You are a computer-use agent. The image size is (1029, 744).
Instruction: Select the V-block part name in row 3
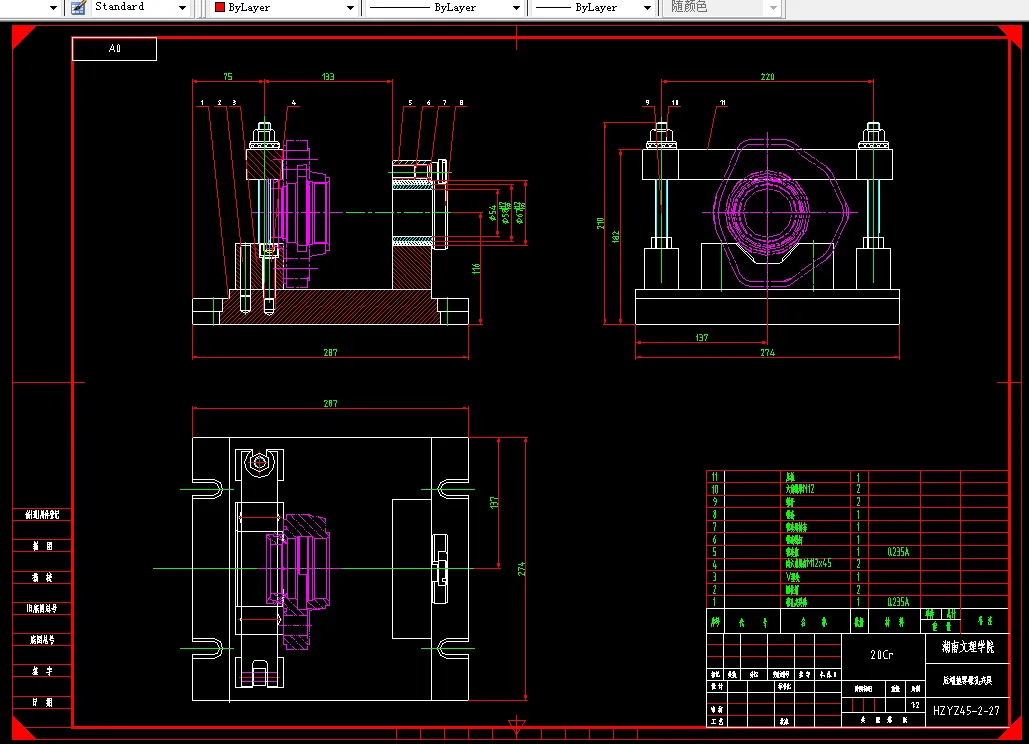(793, 577)
